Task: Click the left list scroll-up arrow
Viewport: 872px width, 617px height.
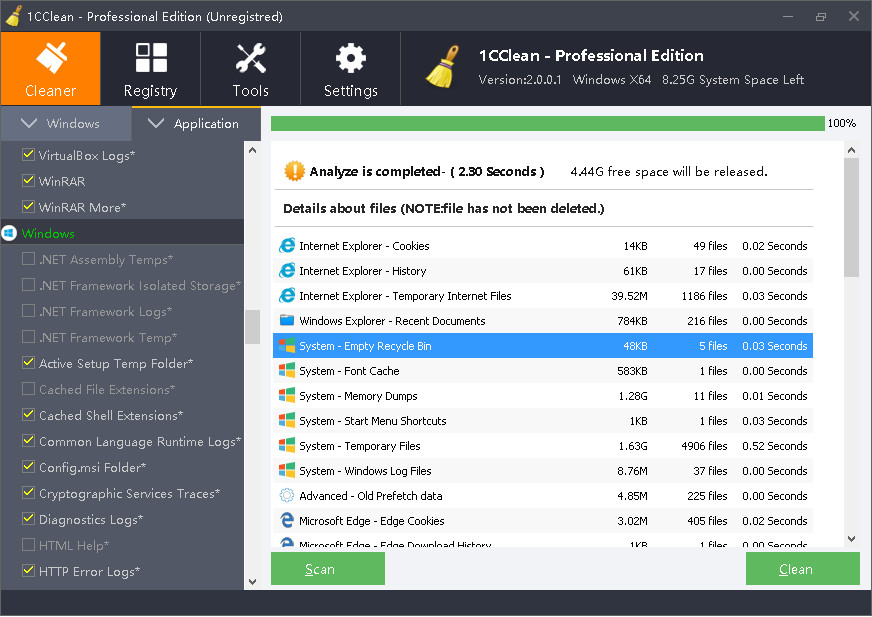Action: tap(252, 150)
